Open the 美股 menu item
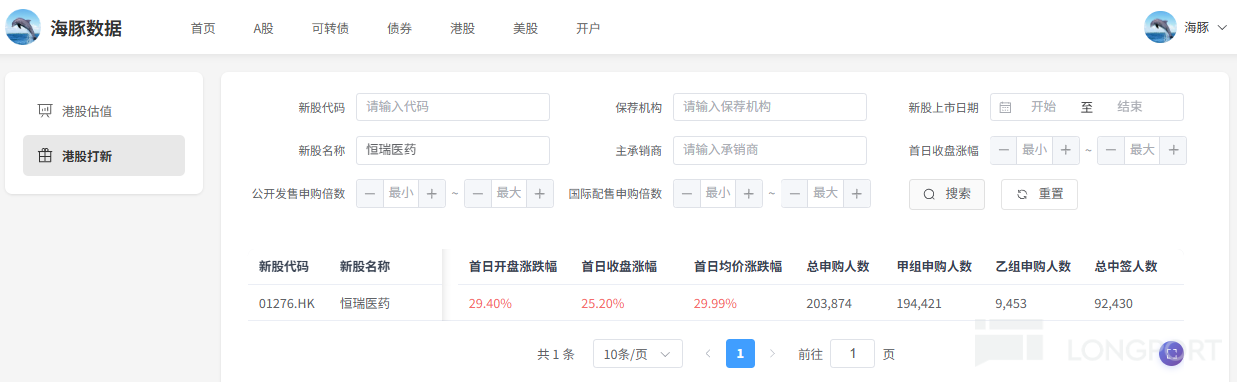The height and width of the screenshot is (382, 1237). (x=525, y=28)
